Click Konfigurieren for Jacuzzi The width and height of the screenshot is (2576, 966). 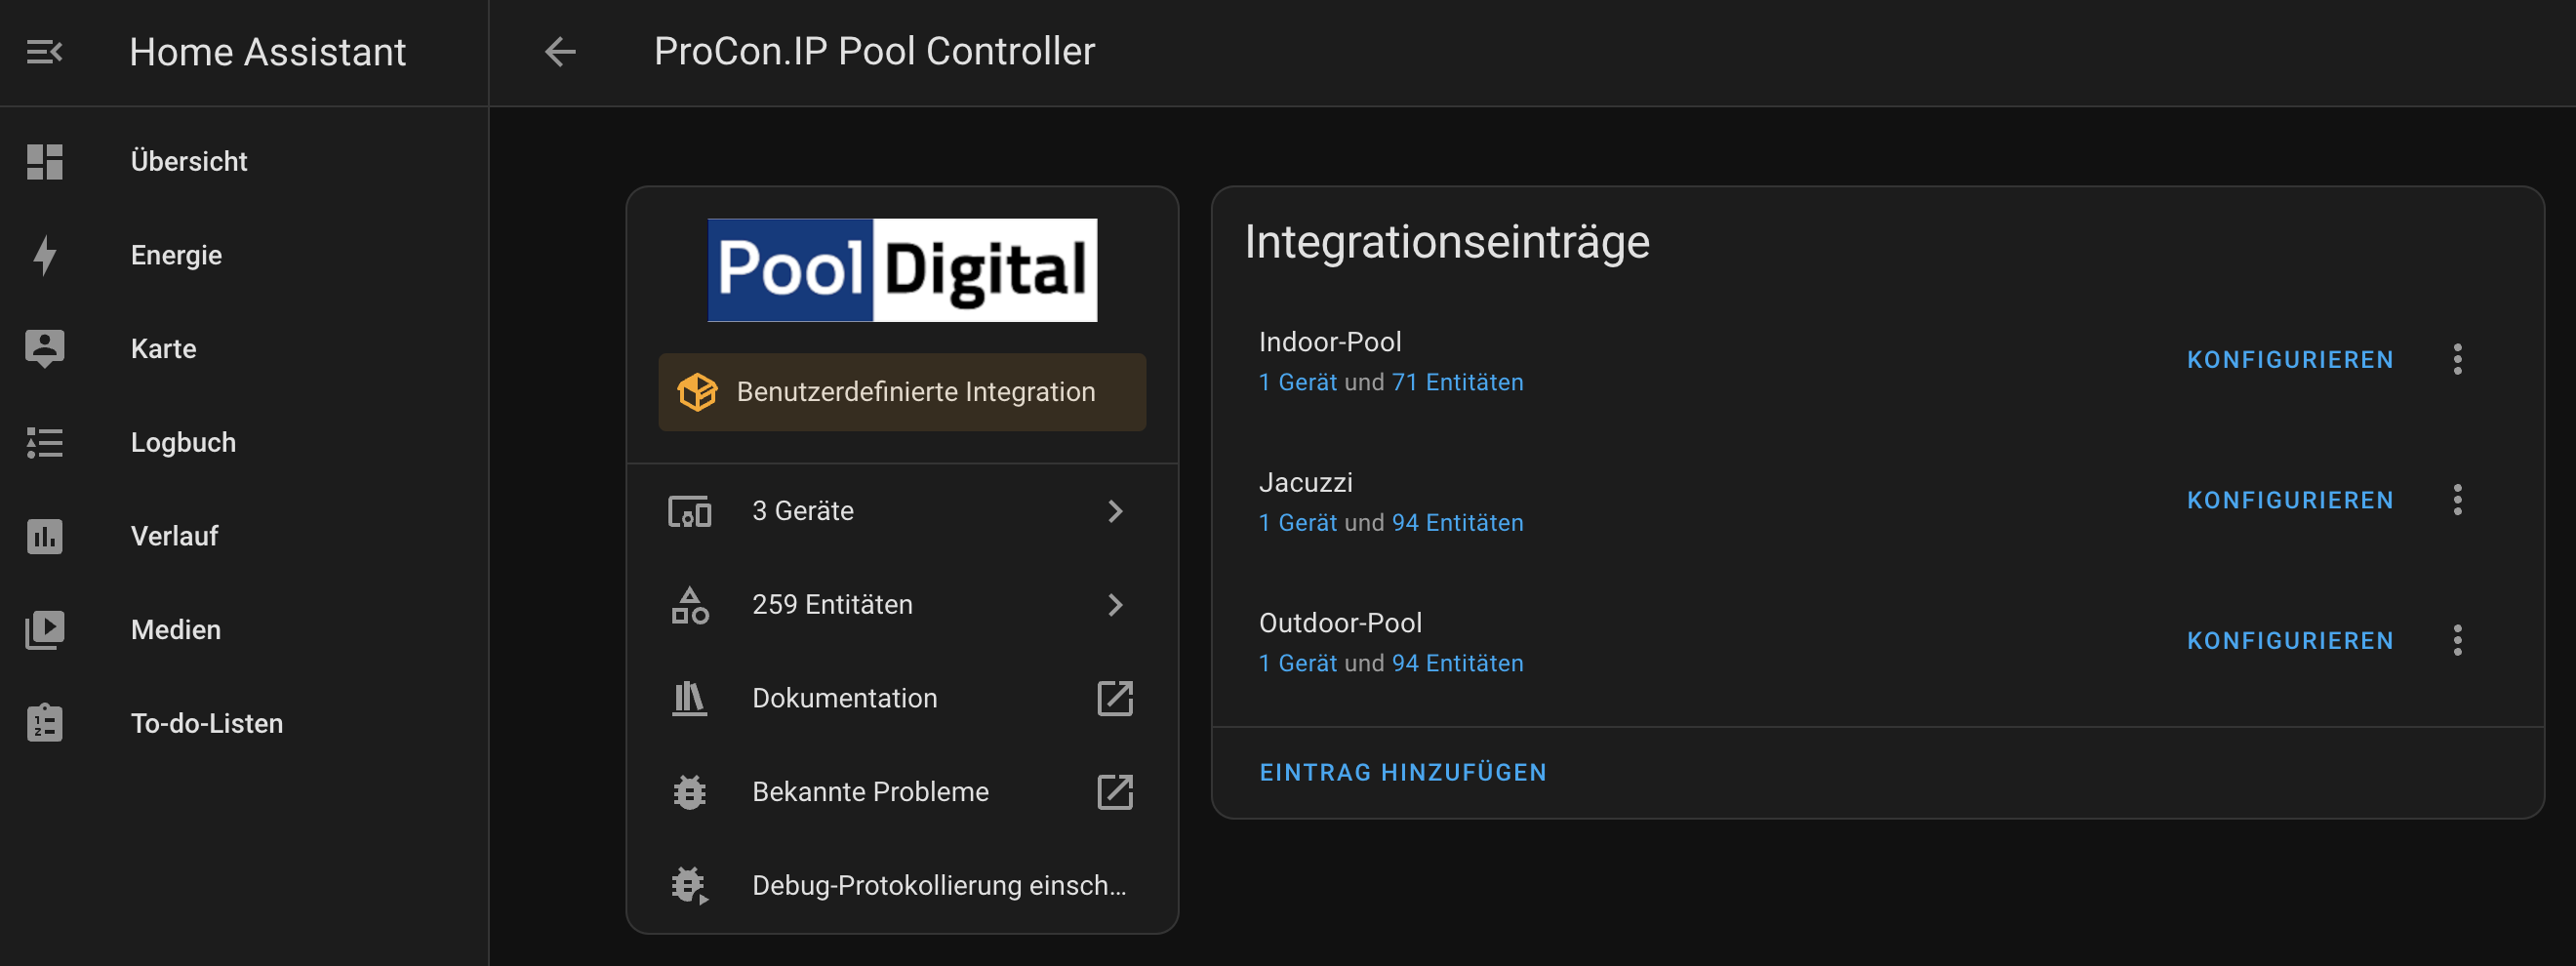pyautogui.click(x=2290, y=500)
